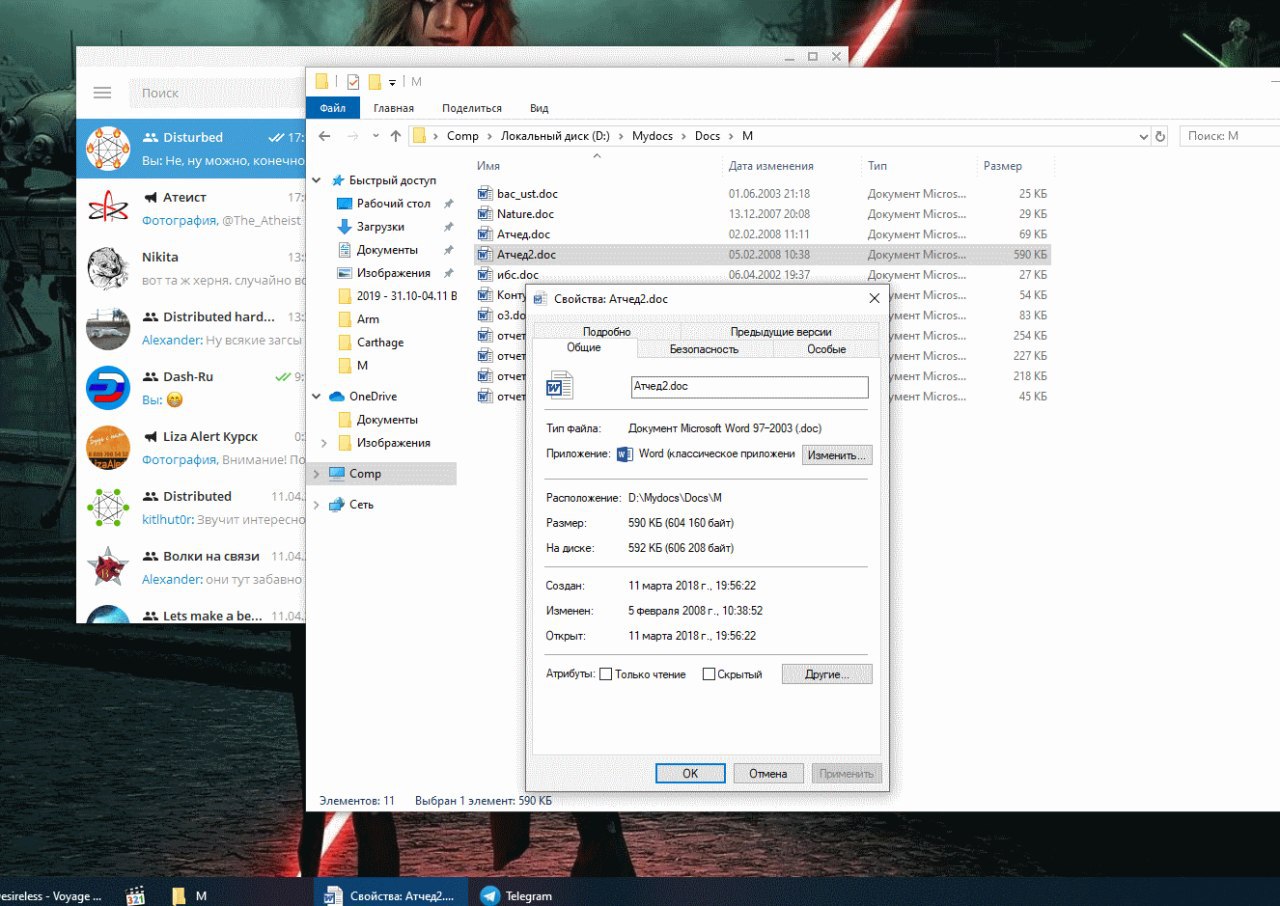Click the Liza Alert Курск avatar in Telegram
The height and width of the screenshot is (906, 1280).
point(108,448)
